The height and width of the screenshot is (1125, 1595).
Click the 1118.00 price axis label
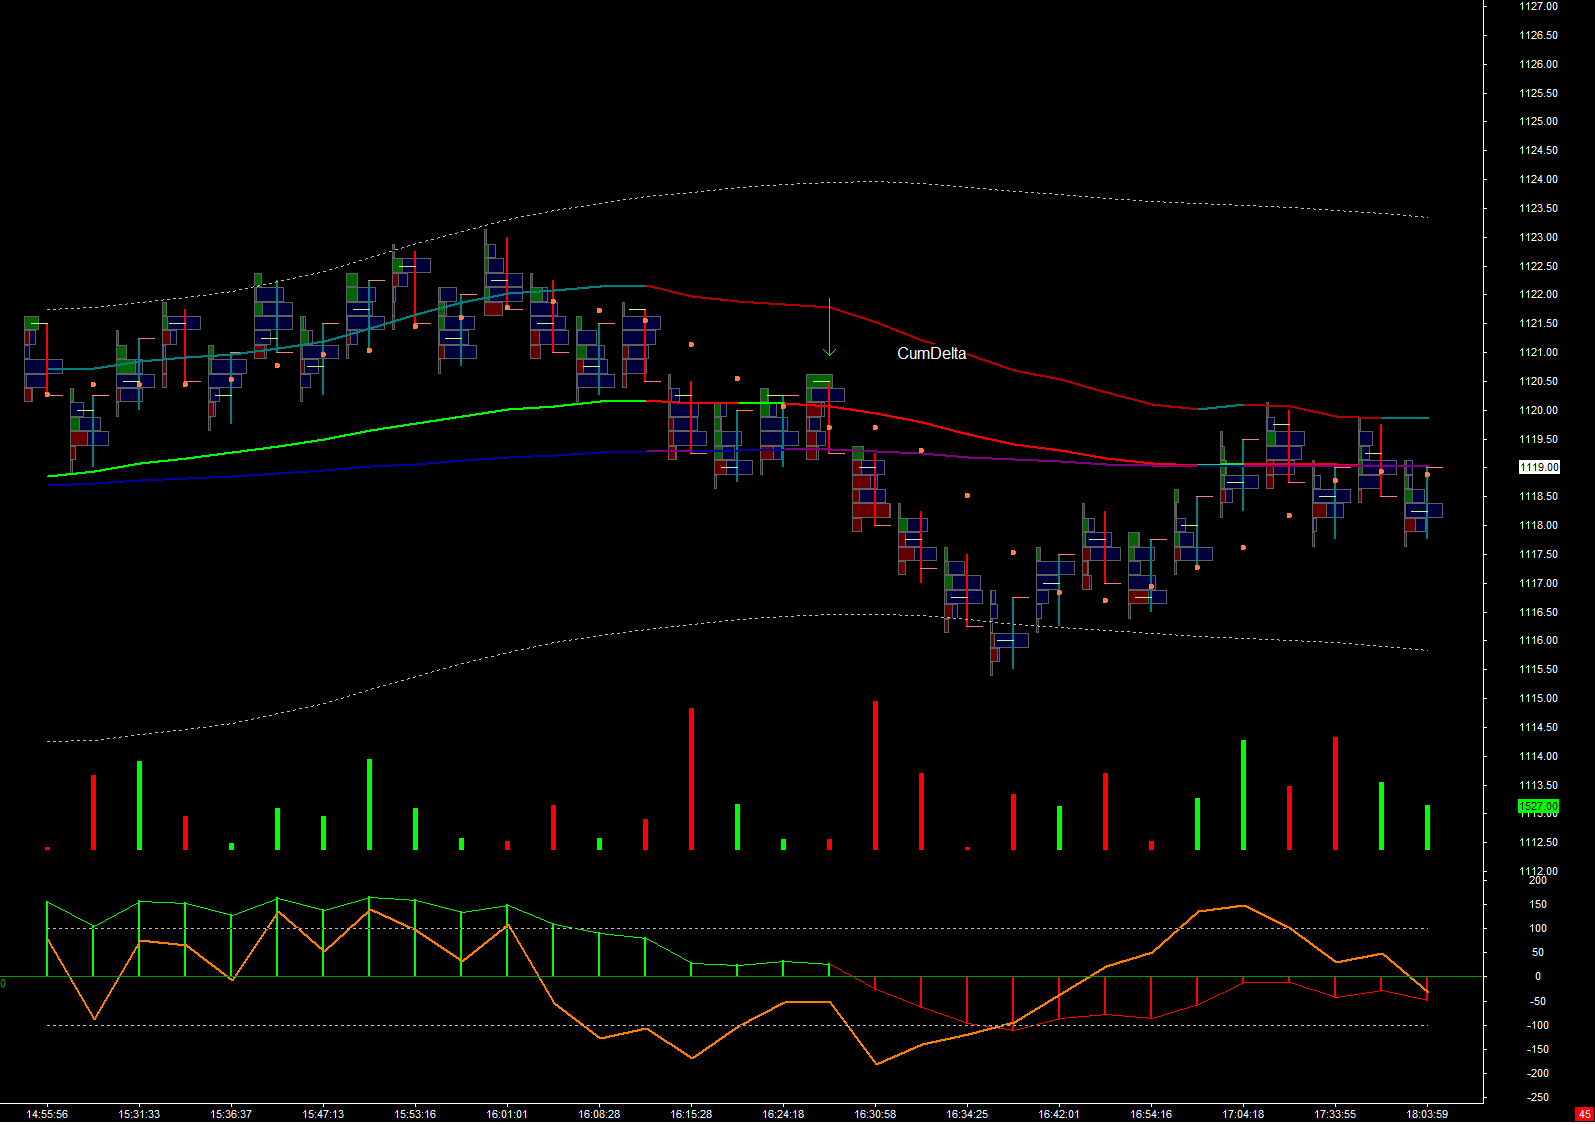click(x=1538, y=525)
